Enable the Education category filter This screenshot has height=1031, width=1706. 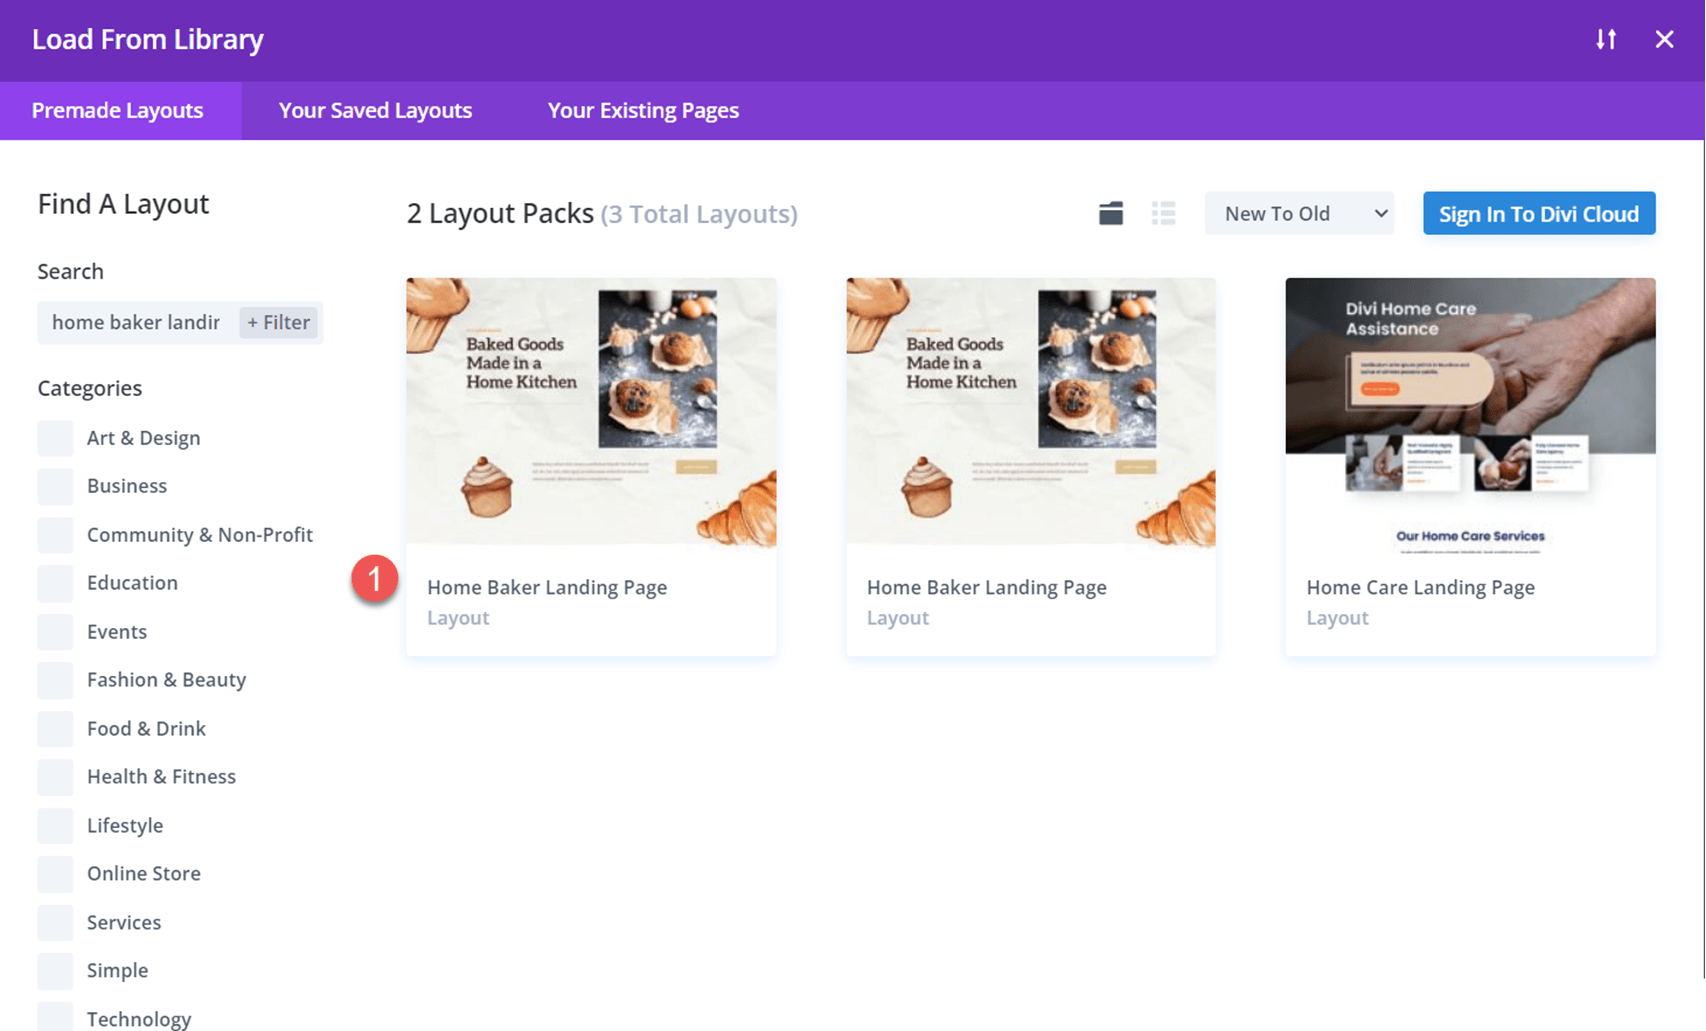[55, 583]
